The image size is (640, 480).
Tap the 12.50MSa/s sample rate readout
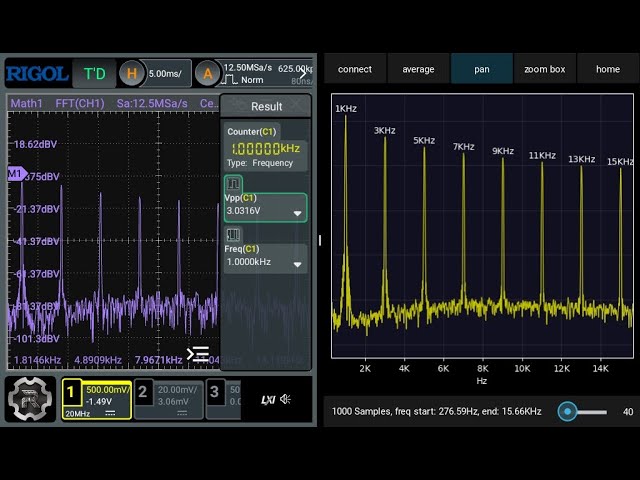(248, 68)
